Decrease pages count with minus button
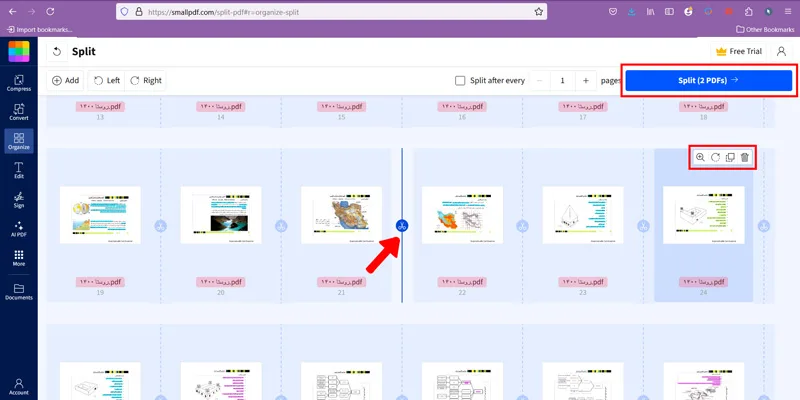The width and height of the screenshot is (800, 400). click(x=540, y=81)
